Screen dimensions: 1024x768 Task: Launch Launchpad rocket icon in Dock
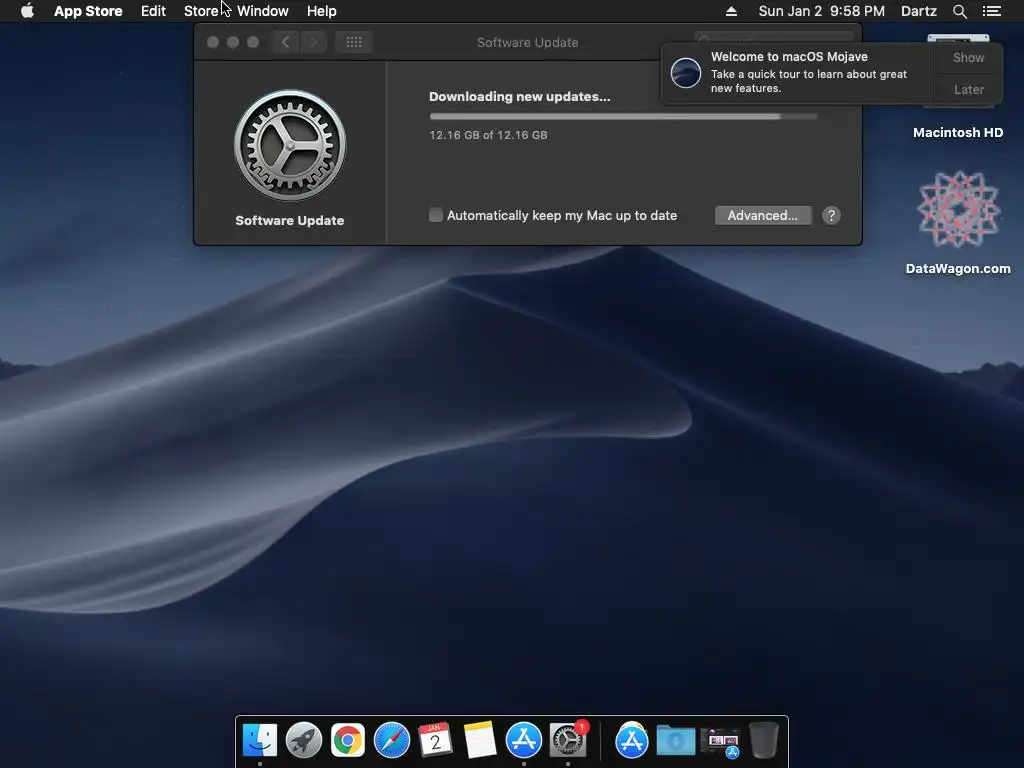[x=304, y=741]
